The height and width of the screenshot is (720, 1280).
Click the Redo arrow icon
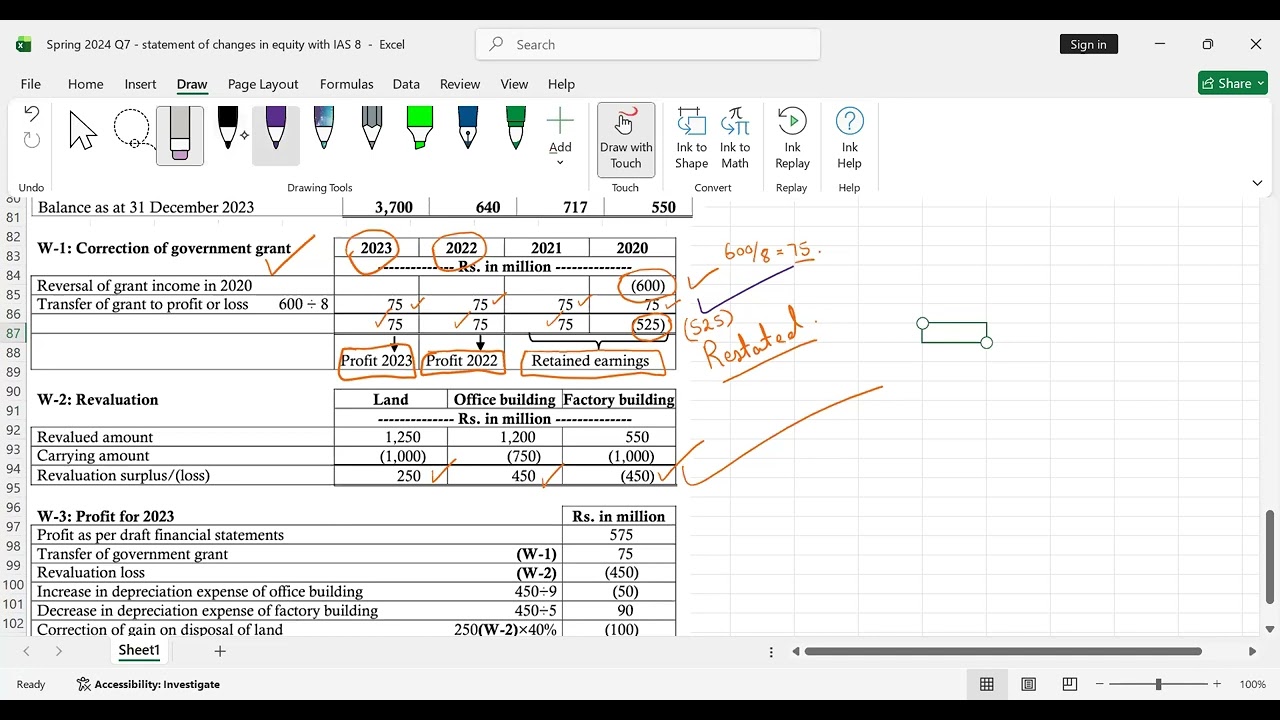pos(31,140)
